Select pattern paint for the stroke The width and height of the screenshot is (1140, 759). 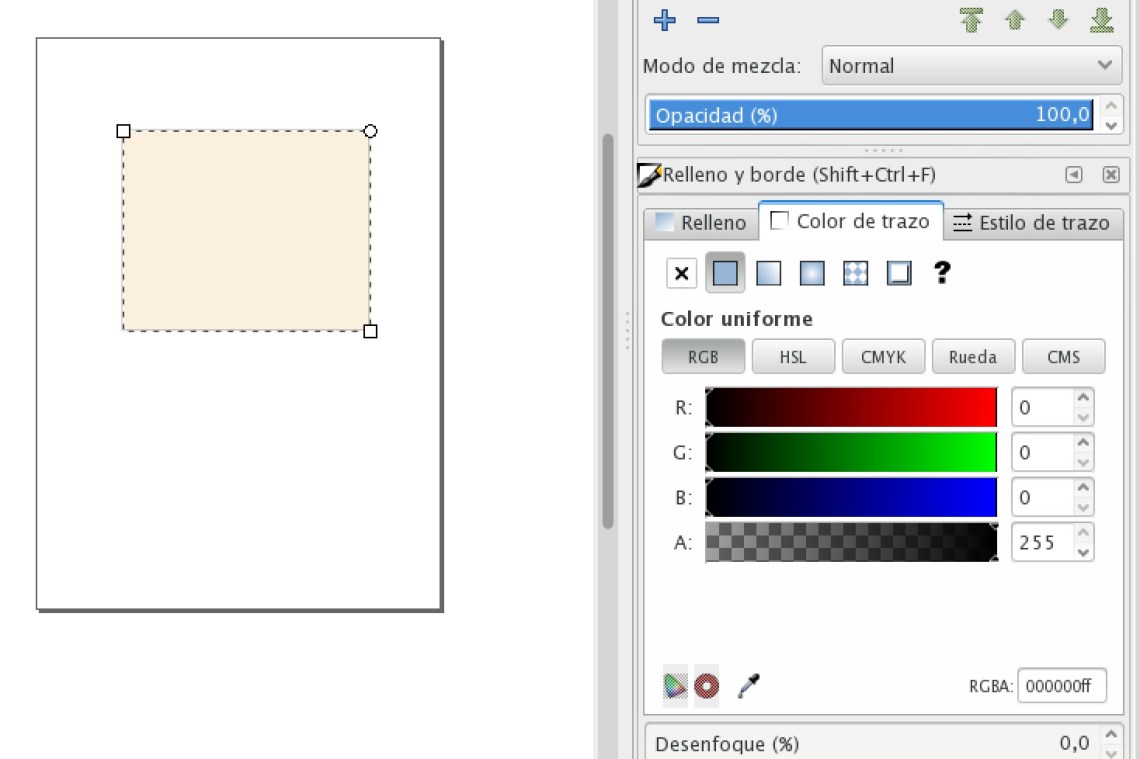(x=854, y=272)
